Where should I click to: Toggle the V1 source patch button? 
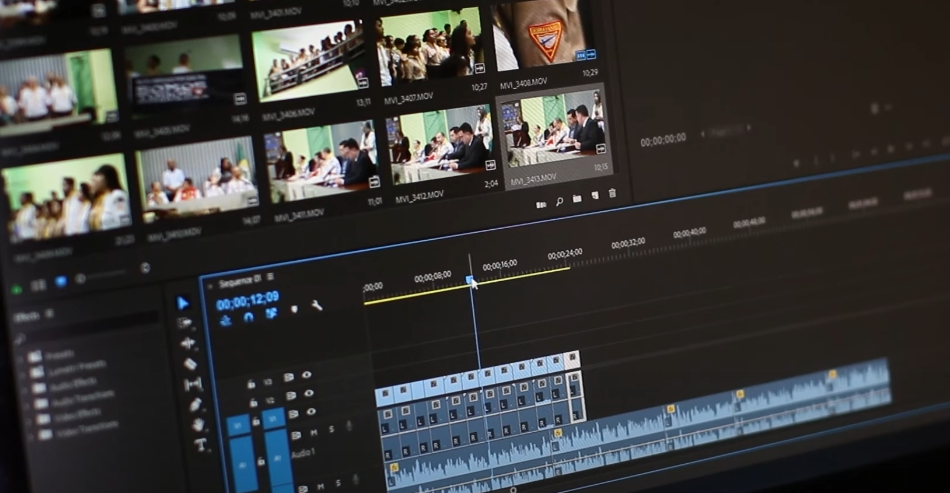[x=238, y=425]
